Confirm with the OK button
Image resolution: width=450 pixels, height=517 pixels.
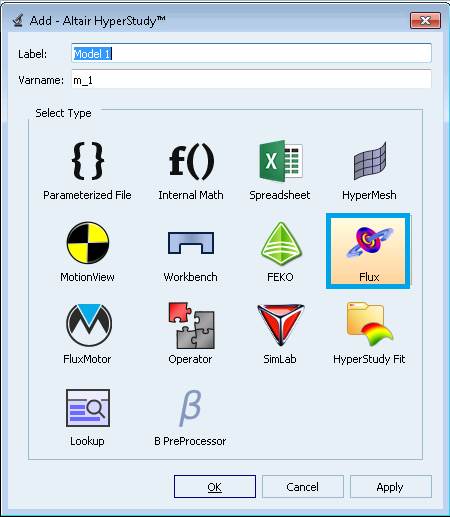click(215, 487)
